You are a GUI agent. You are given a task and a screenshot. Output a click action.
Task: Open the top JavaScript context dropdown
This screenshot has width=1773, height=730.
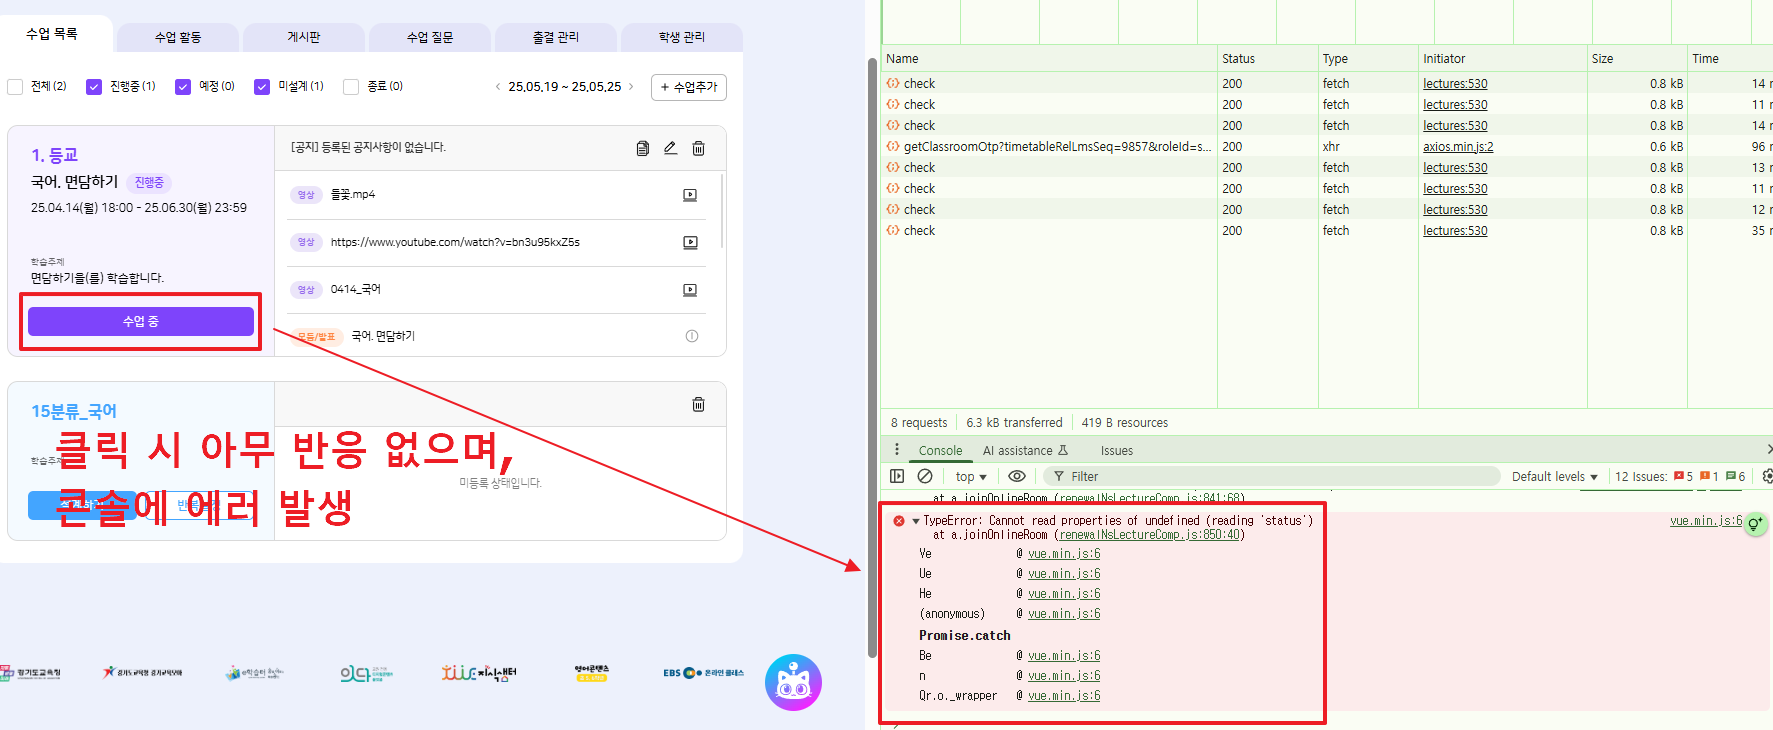tap(970, 477)
